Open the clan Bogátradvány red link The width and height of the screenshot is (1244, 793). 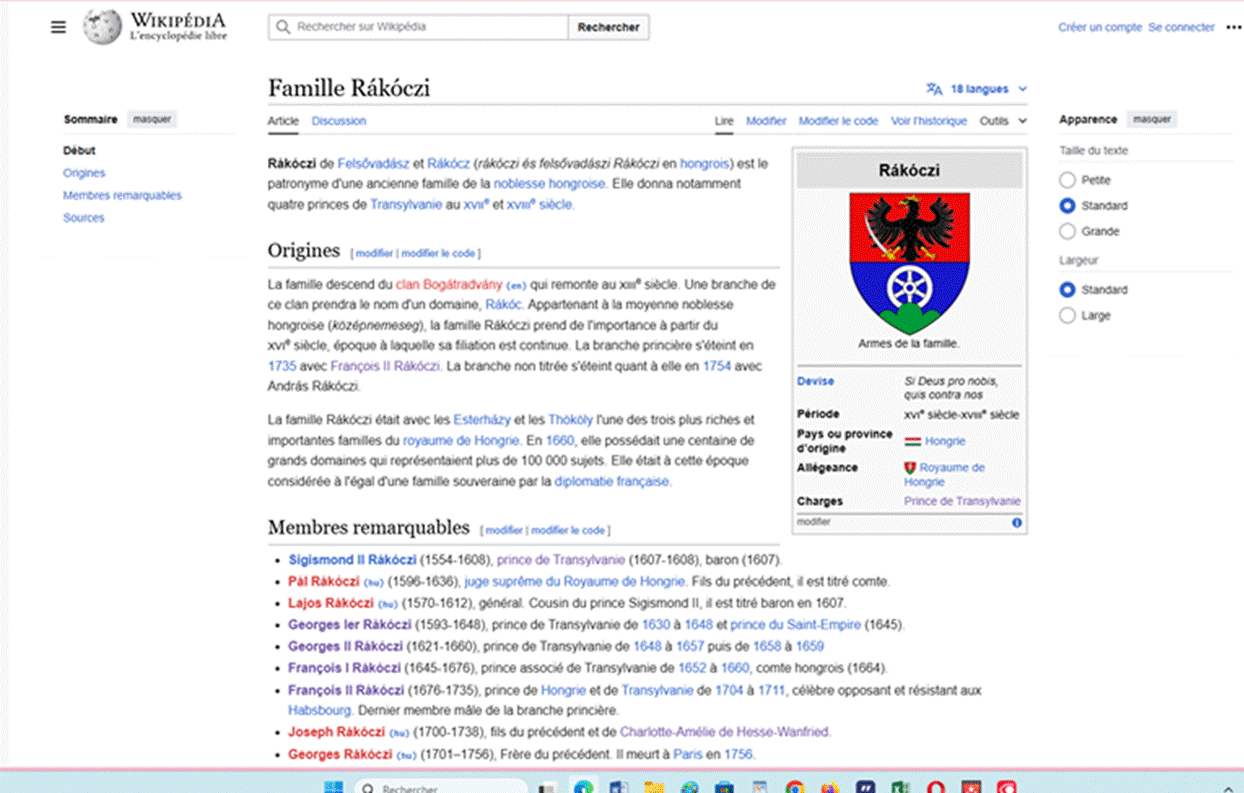click(x=449, y=285)
